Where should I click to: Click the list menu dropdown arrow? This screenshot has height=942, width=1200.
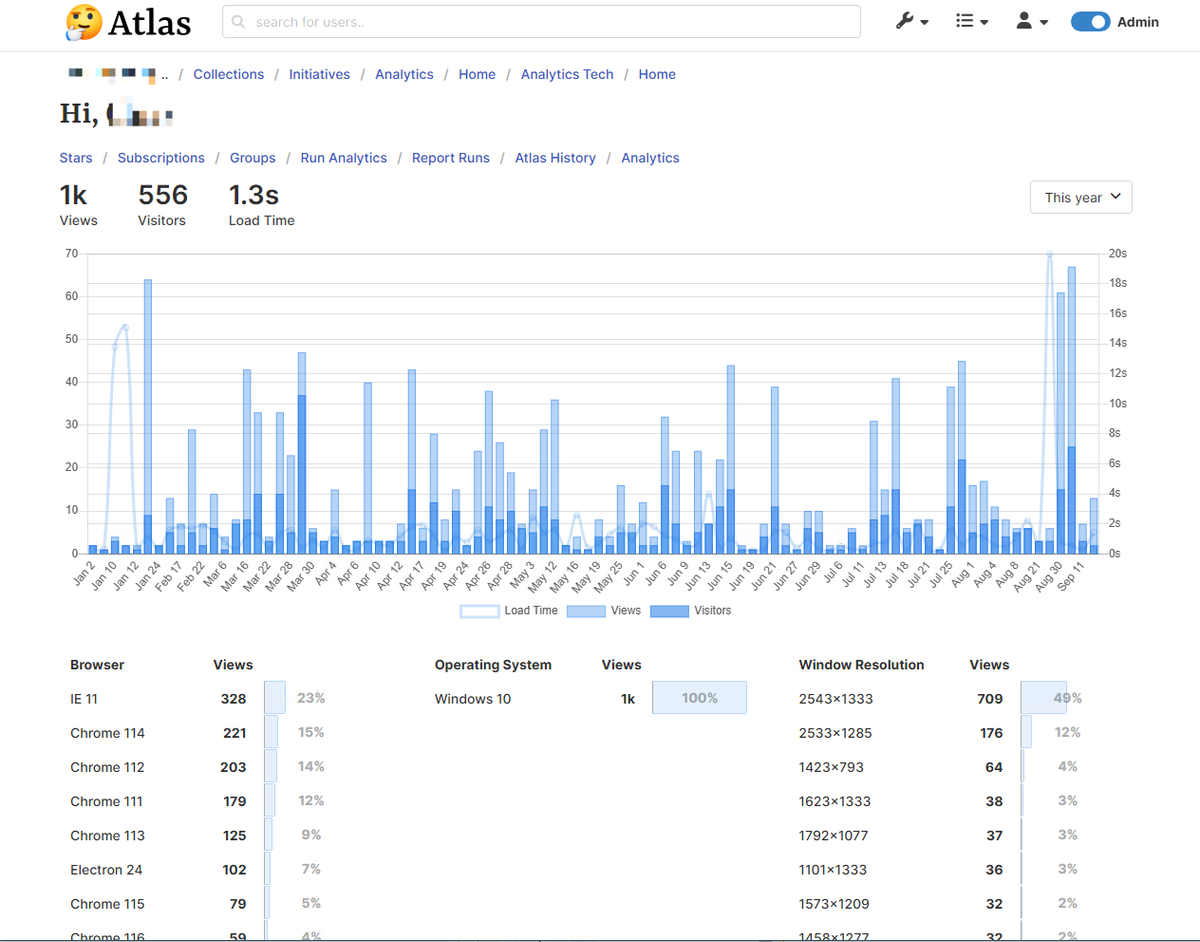pyautogui.click(x=983, y=22)
